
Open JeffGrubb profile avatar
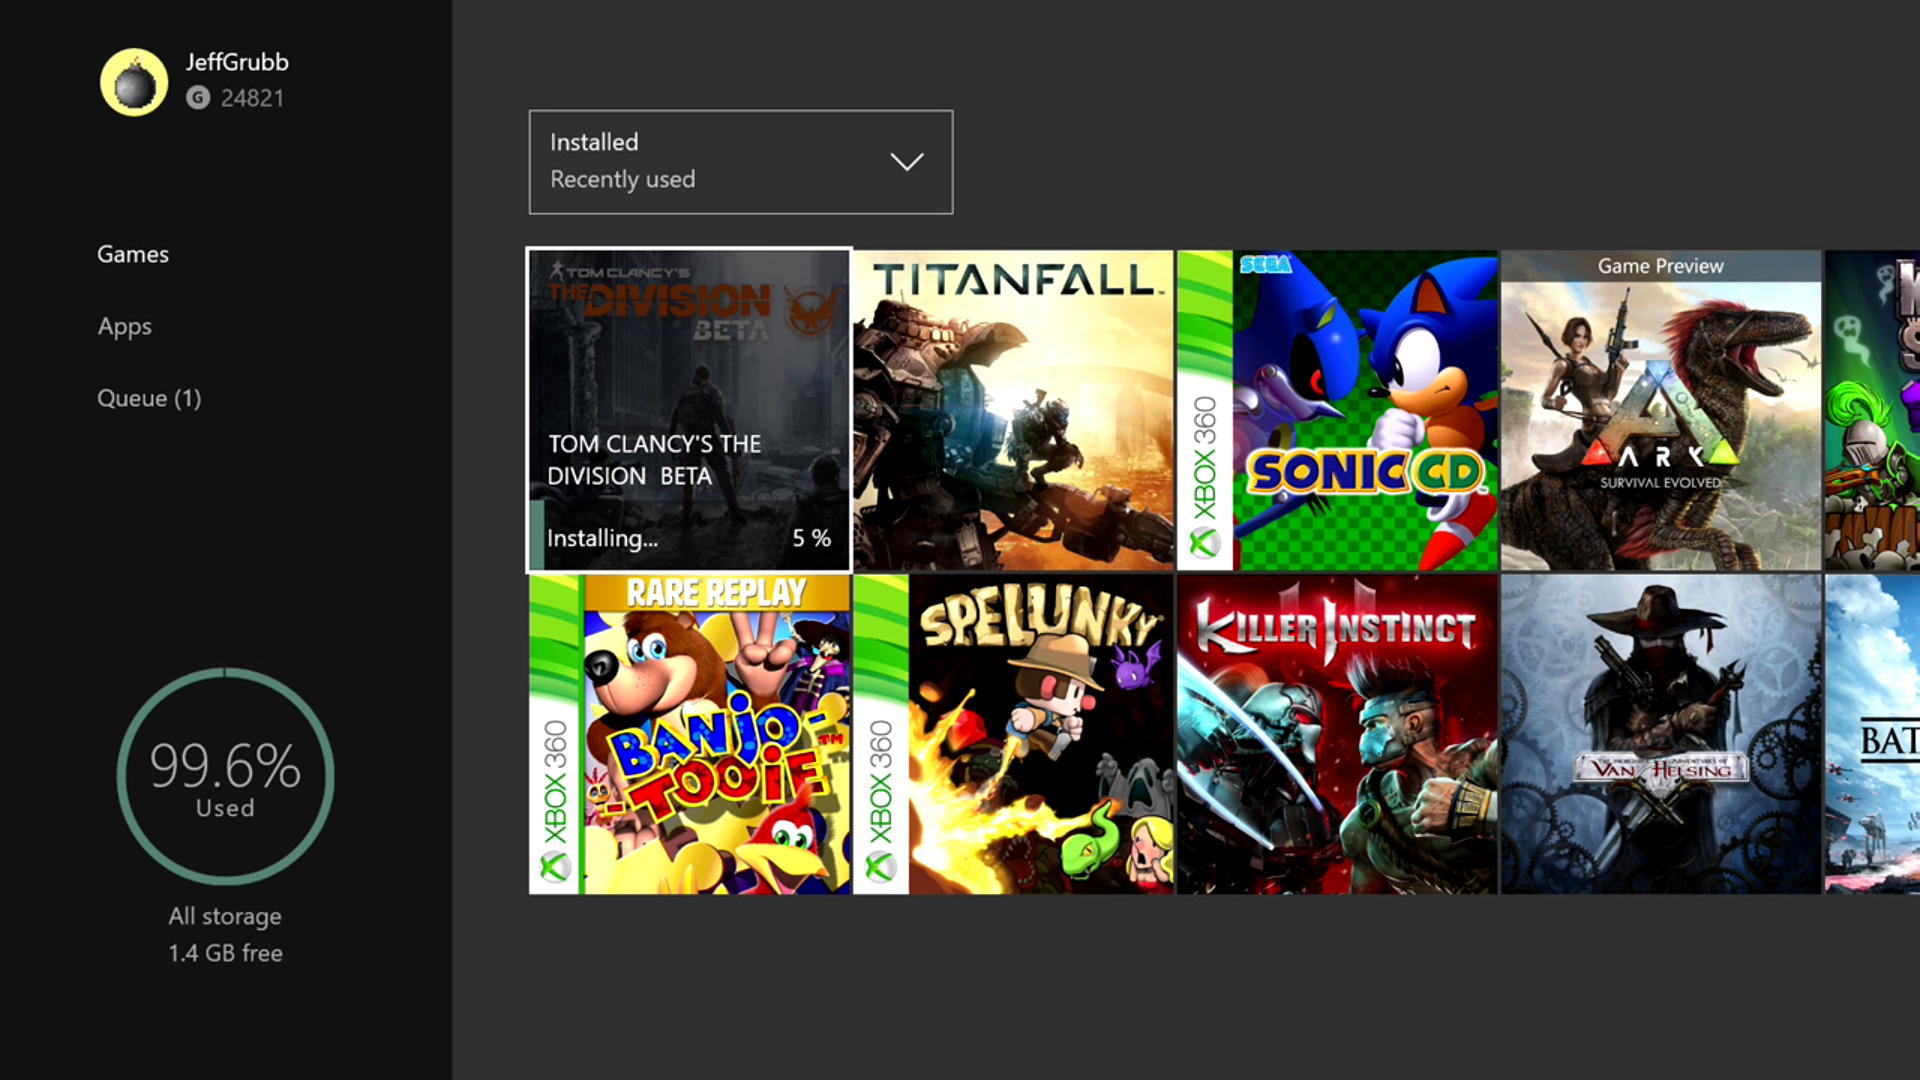tap(134, 82)
